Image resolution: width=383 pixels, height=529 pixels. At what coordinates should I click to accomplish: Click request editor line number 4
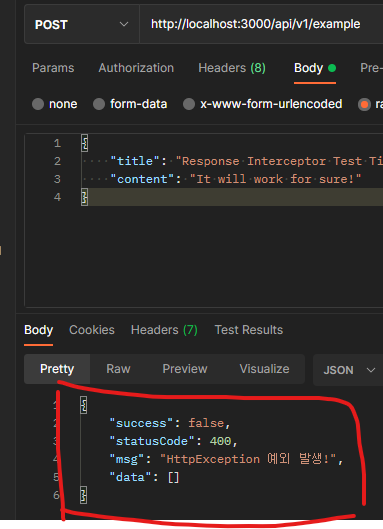57,197
